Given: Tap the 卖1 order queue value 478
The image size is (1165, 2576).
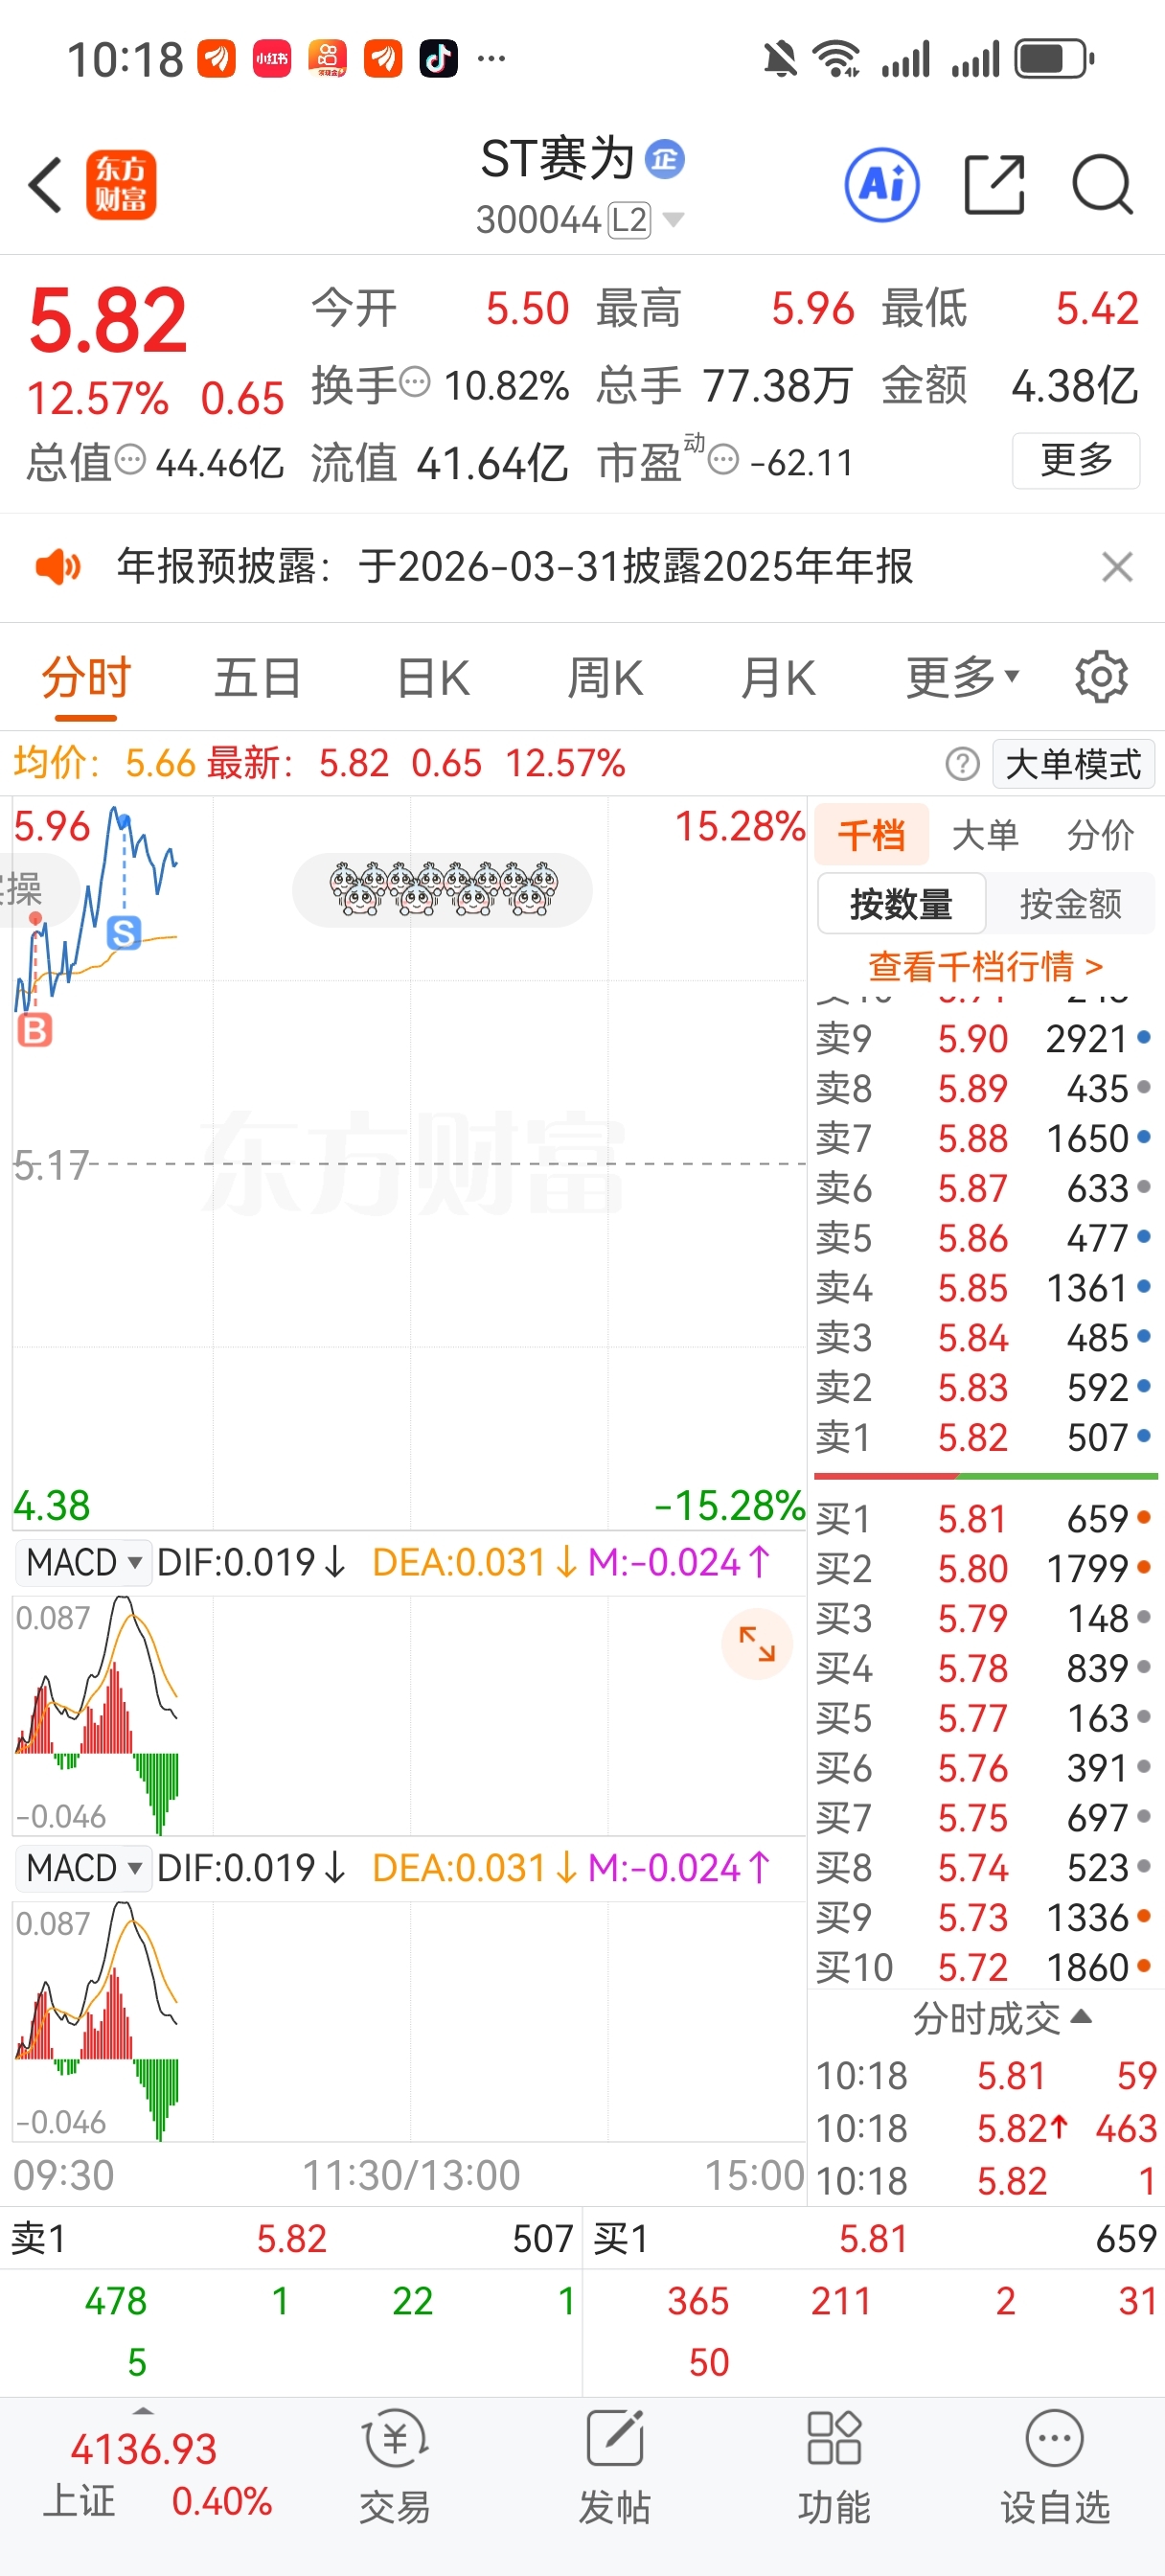Looking at the screenshot, I should [116, 2301].
